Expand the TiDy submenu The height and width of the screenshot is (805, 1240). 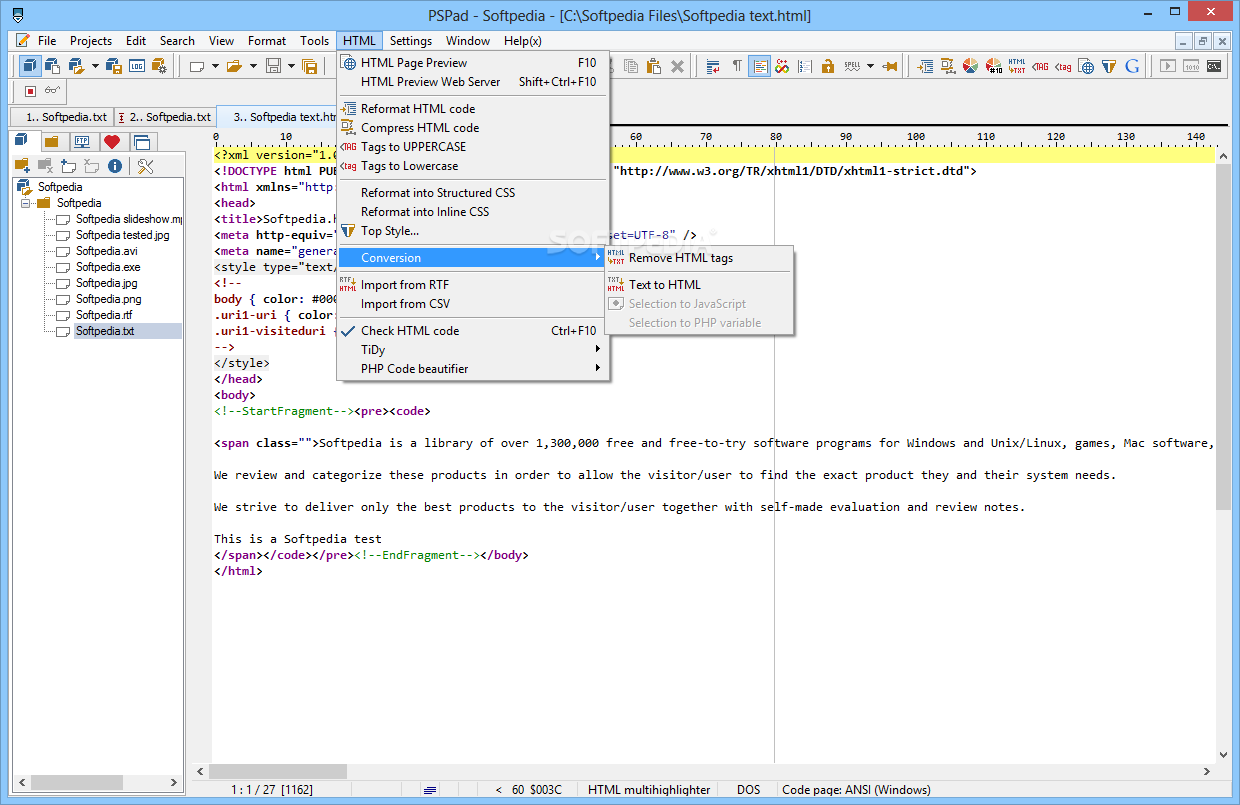click(472, 349)
